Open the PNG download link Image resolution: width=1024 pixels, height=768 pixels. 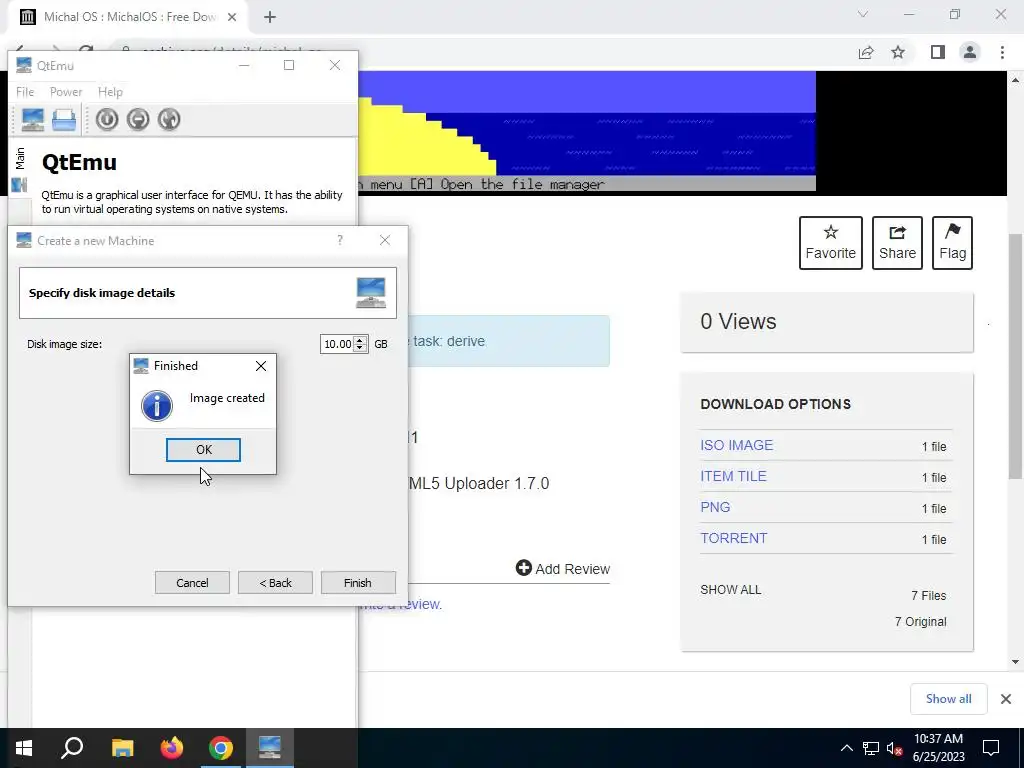715,507
